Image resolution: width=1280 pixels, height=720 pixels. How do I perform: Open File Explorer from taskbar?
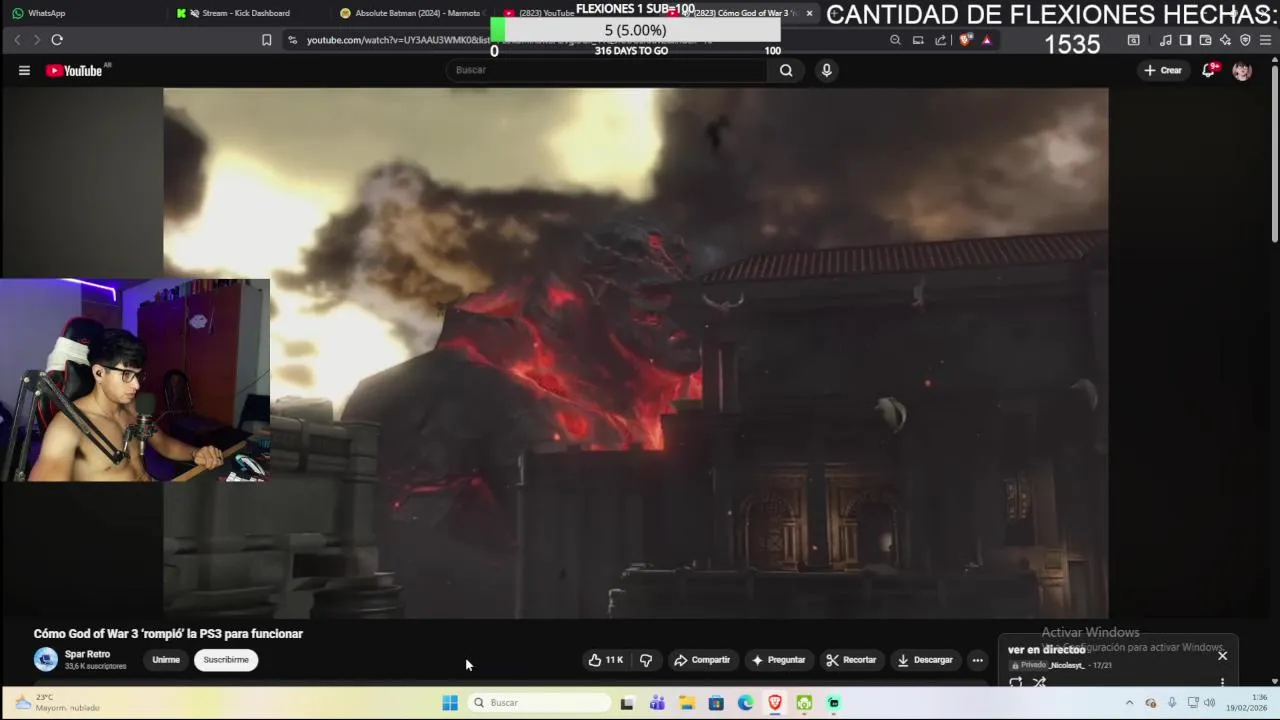(687, 703)
